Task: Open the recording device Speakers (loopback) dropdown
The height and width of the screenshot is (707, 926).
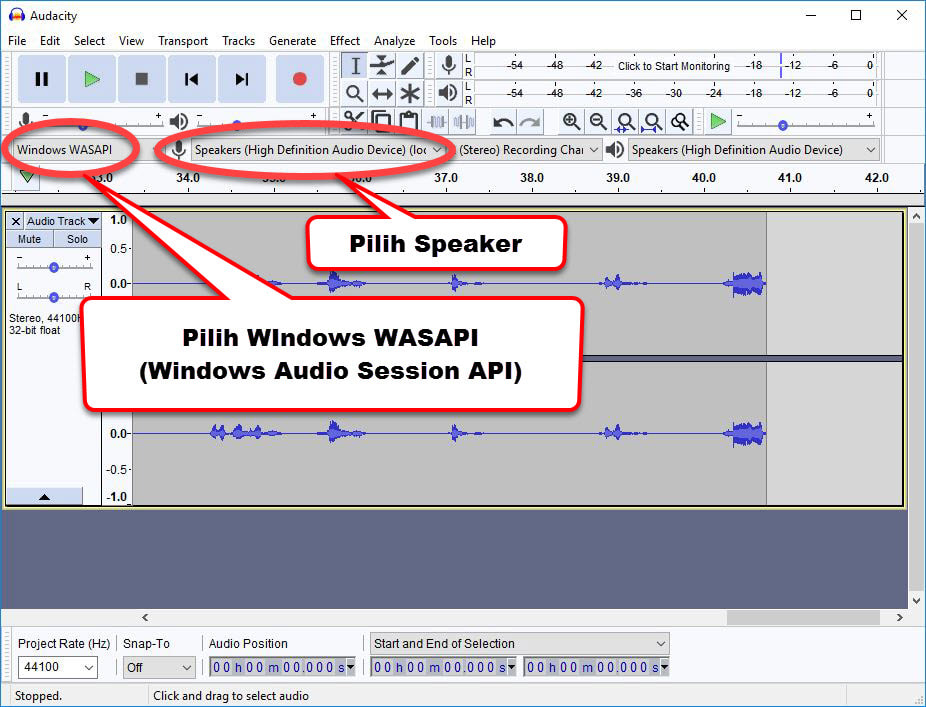Action: (x=318, y=150)
